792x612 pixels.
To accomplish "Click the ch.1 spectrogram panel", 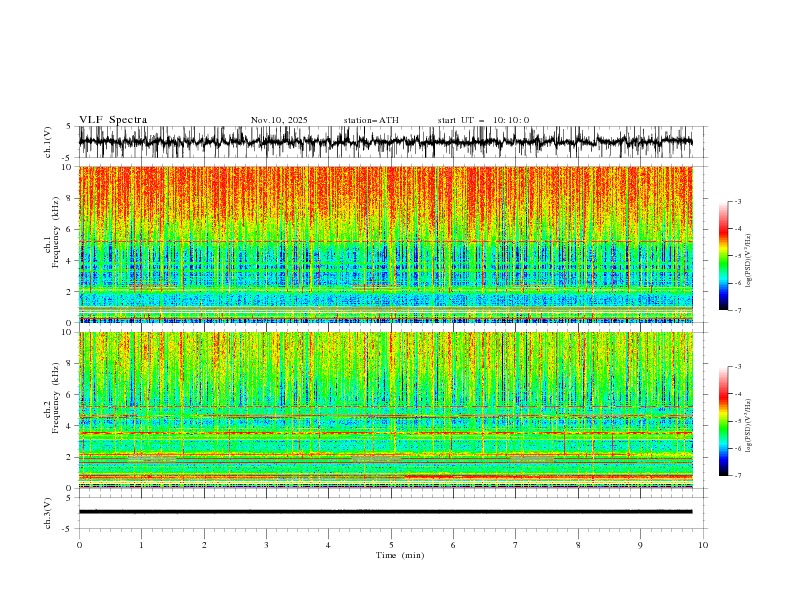I will [x=386, y=244].
